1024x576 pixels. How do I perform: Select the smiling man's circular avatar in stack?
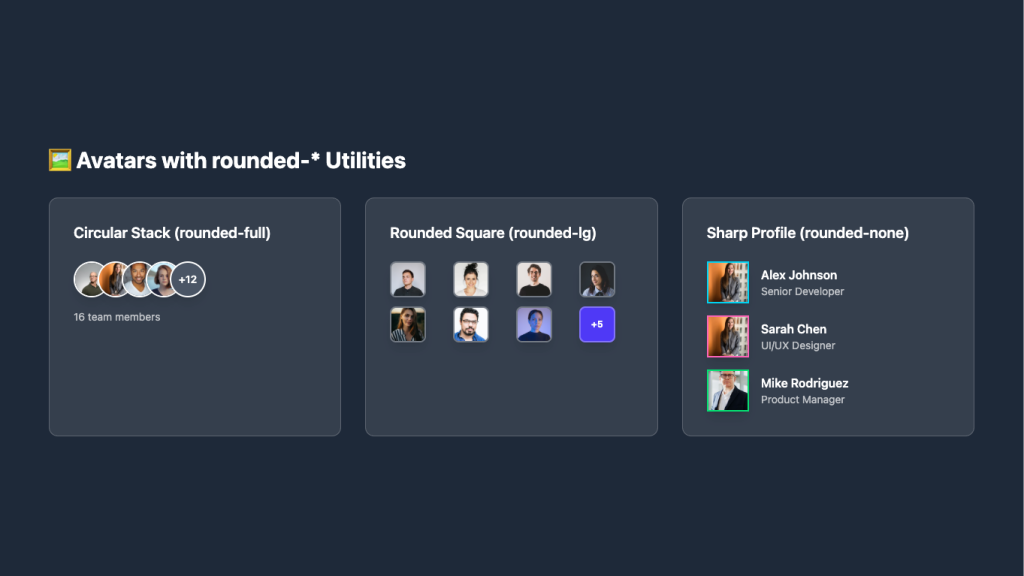[139, 279]
